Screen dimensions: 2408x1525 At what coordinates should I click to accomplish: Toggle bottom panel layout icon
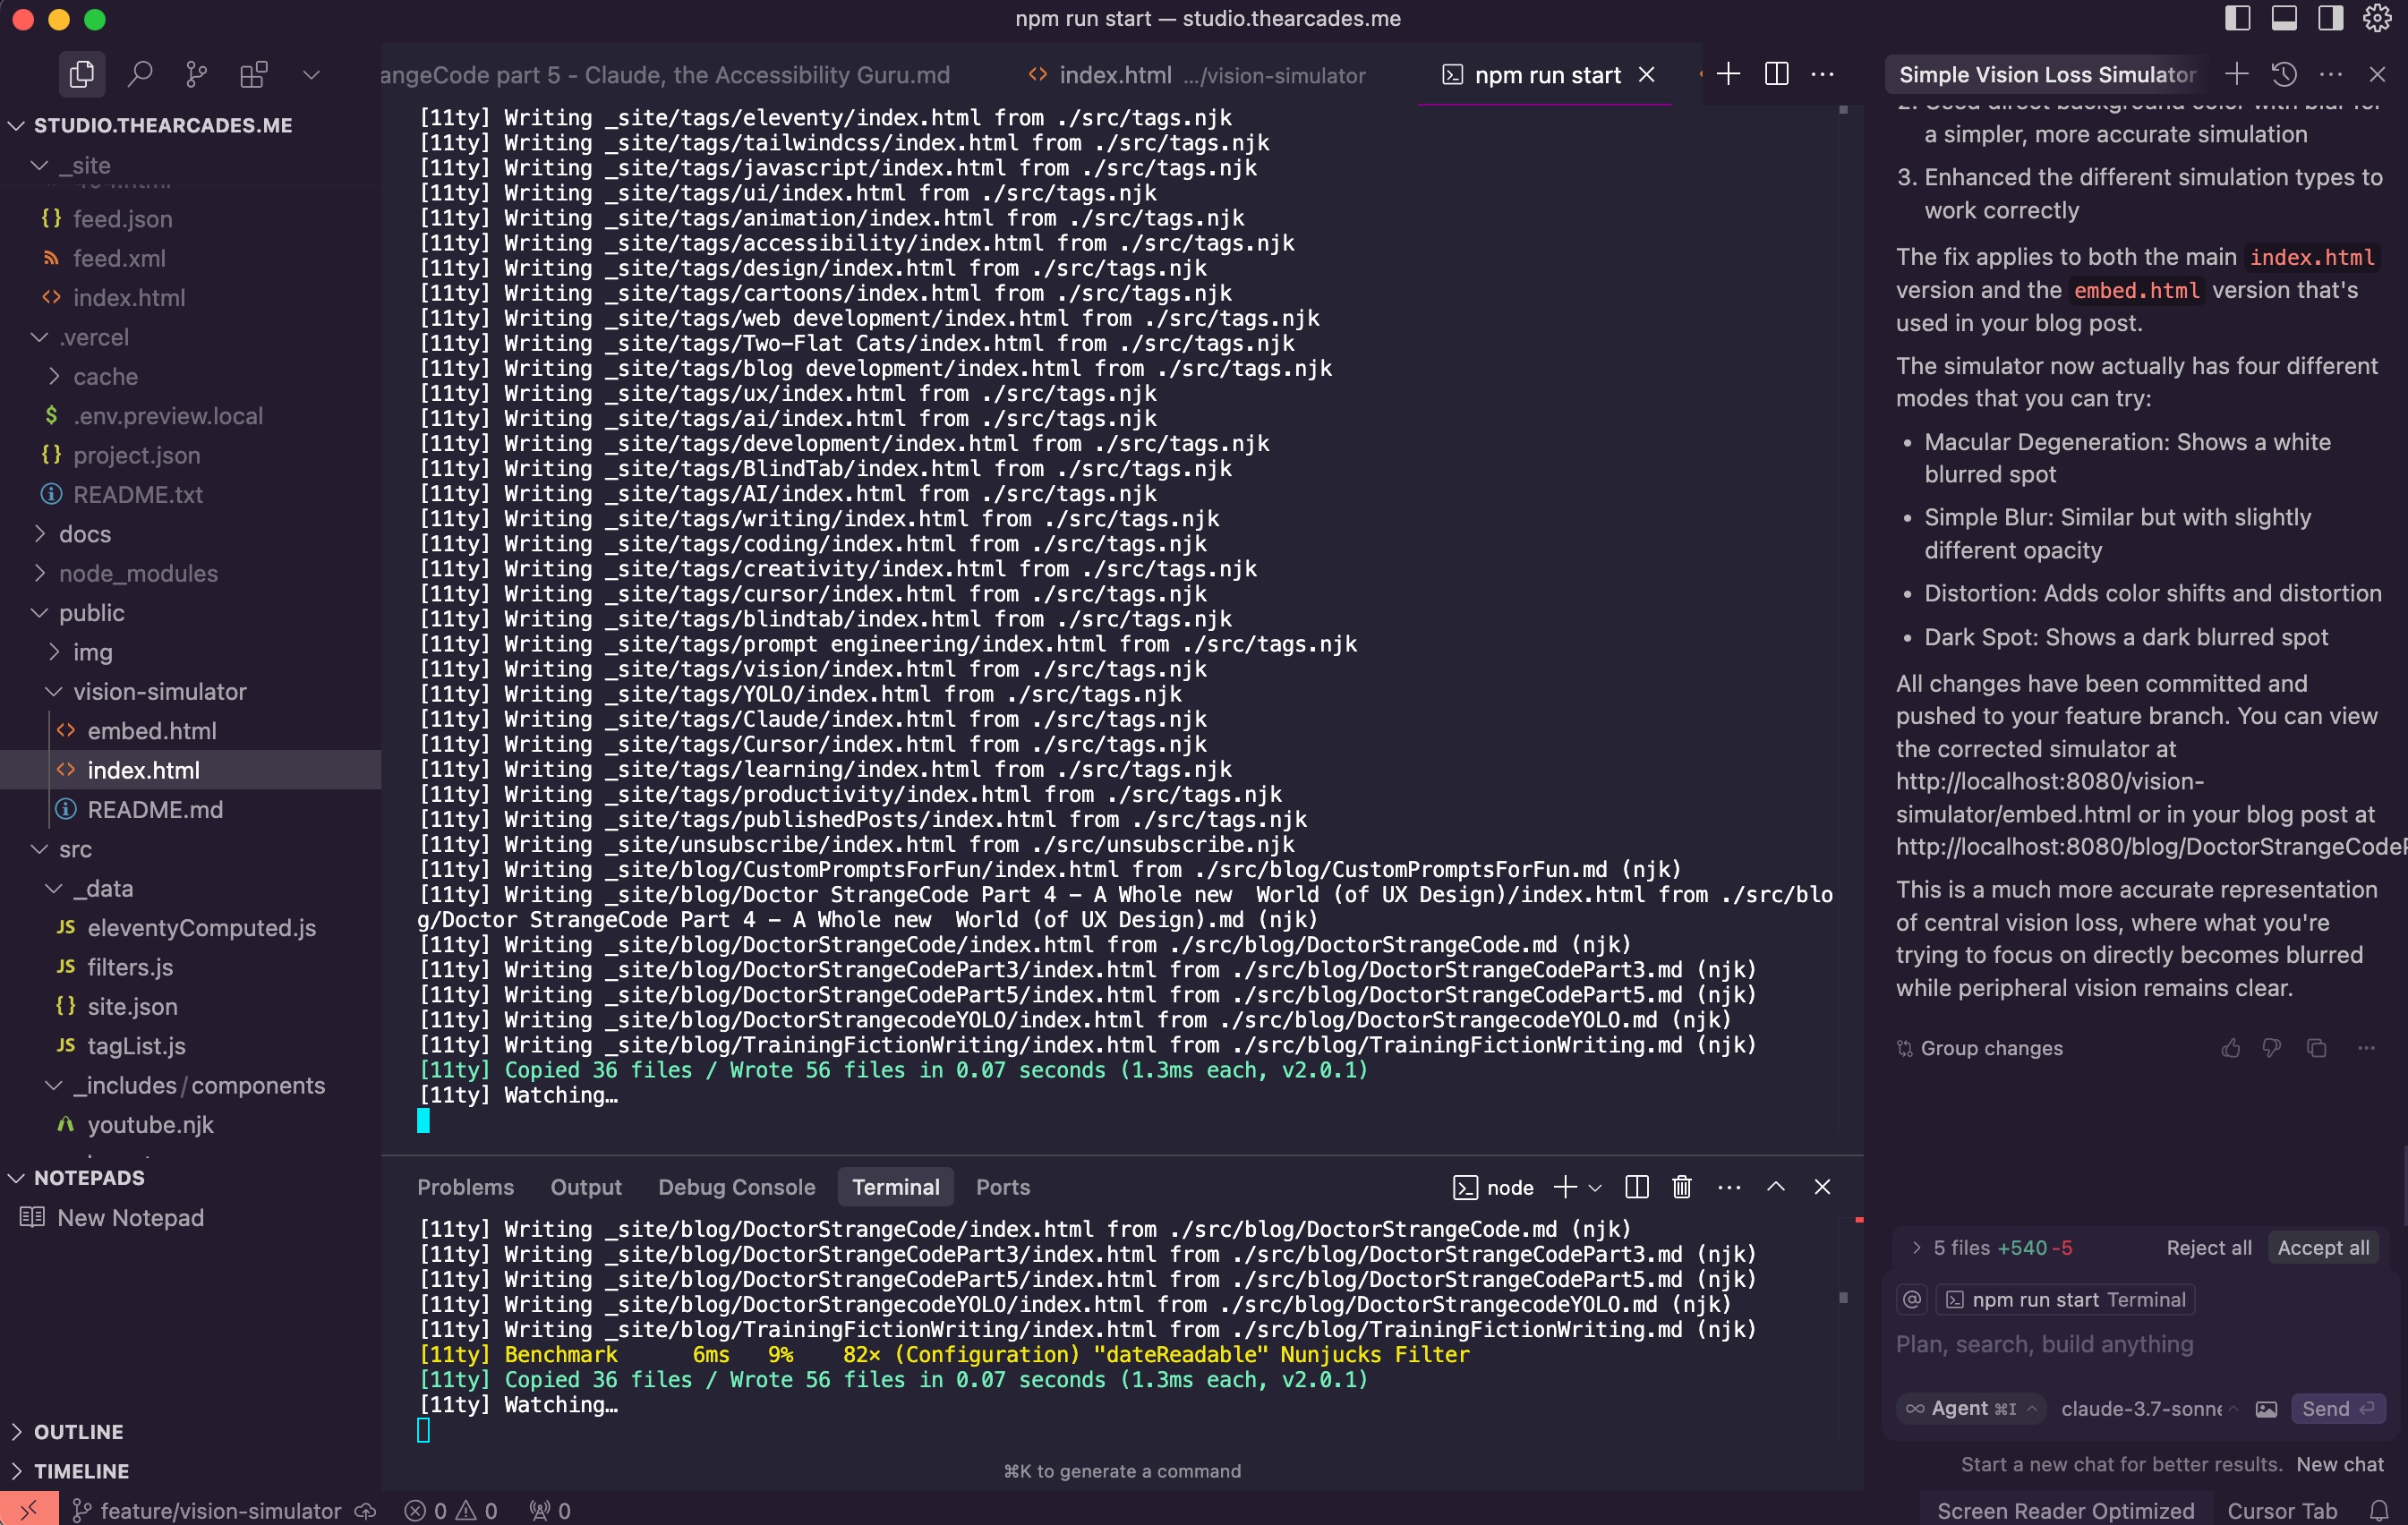point(2284,19)
